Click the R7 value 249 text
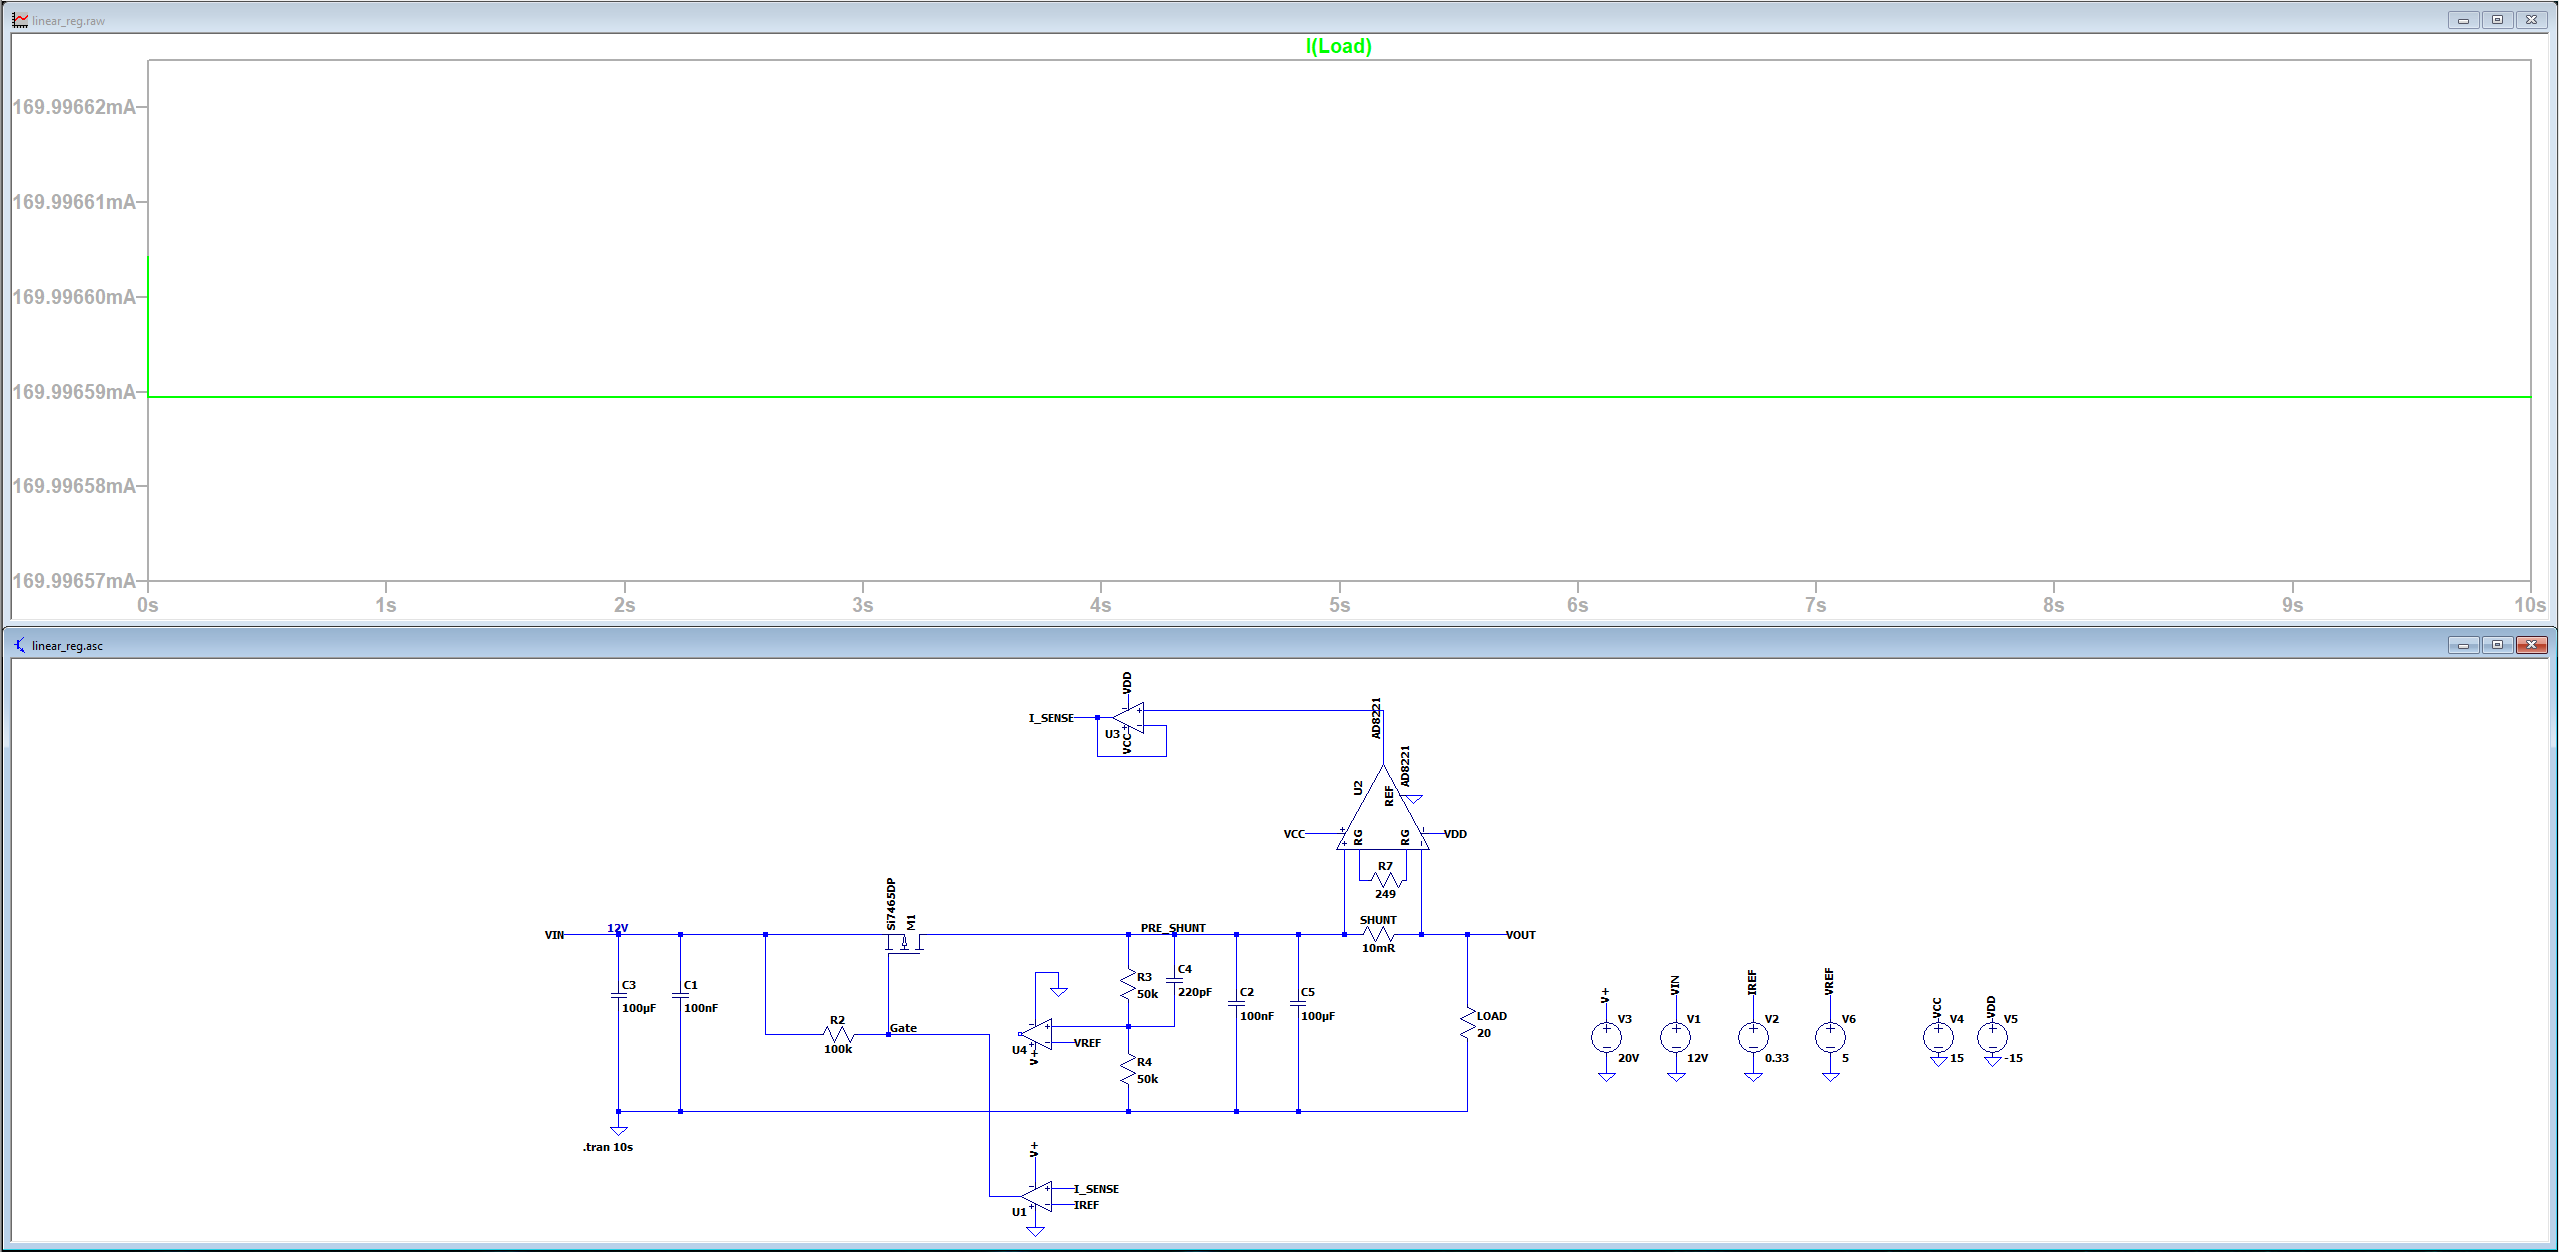Viewport: 2559px width, 1252px height. (1385, 894)
